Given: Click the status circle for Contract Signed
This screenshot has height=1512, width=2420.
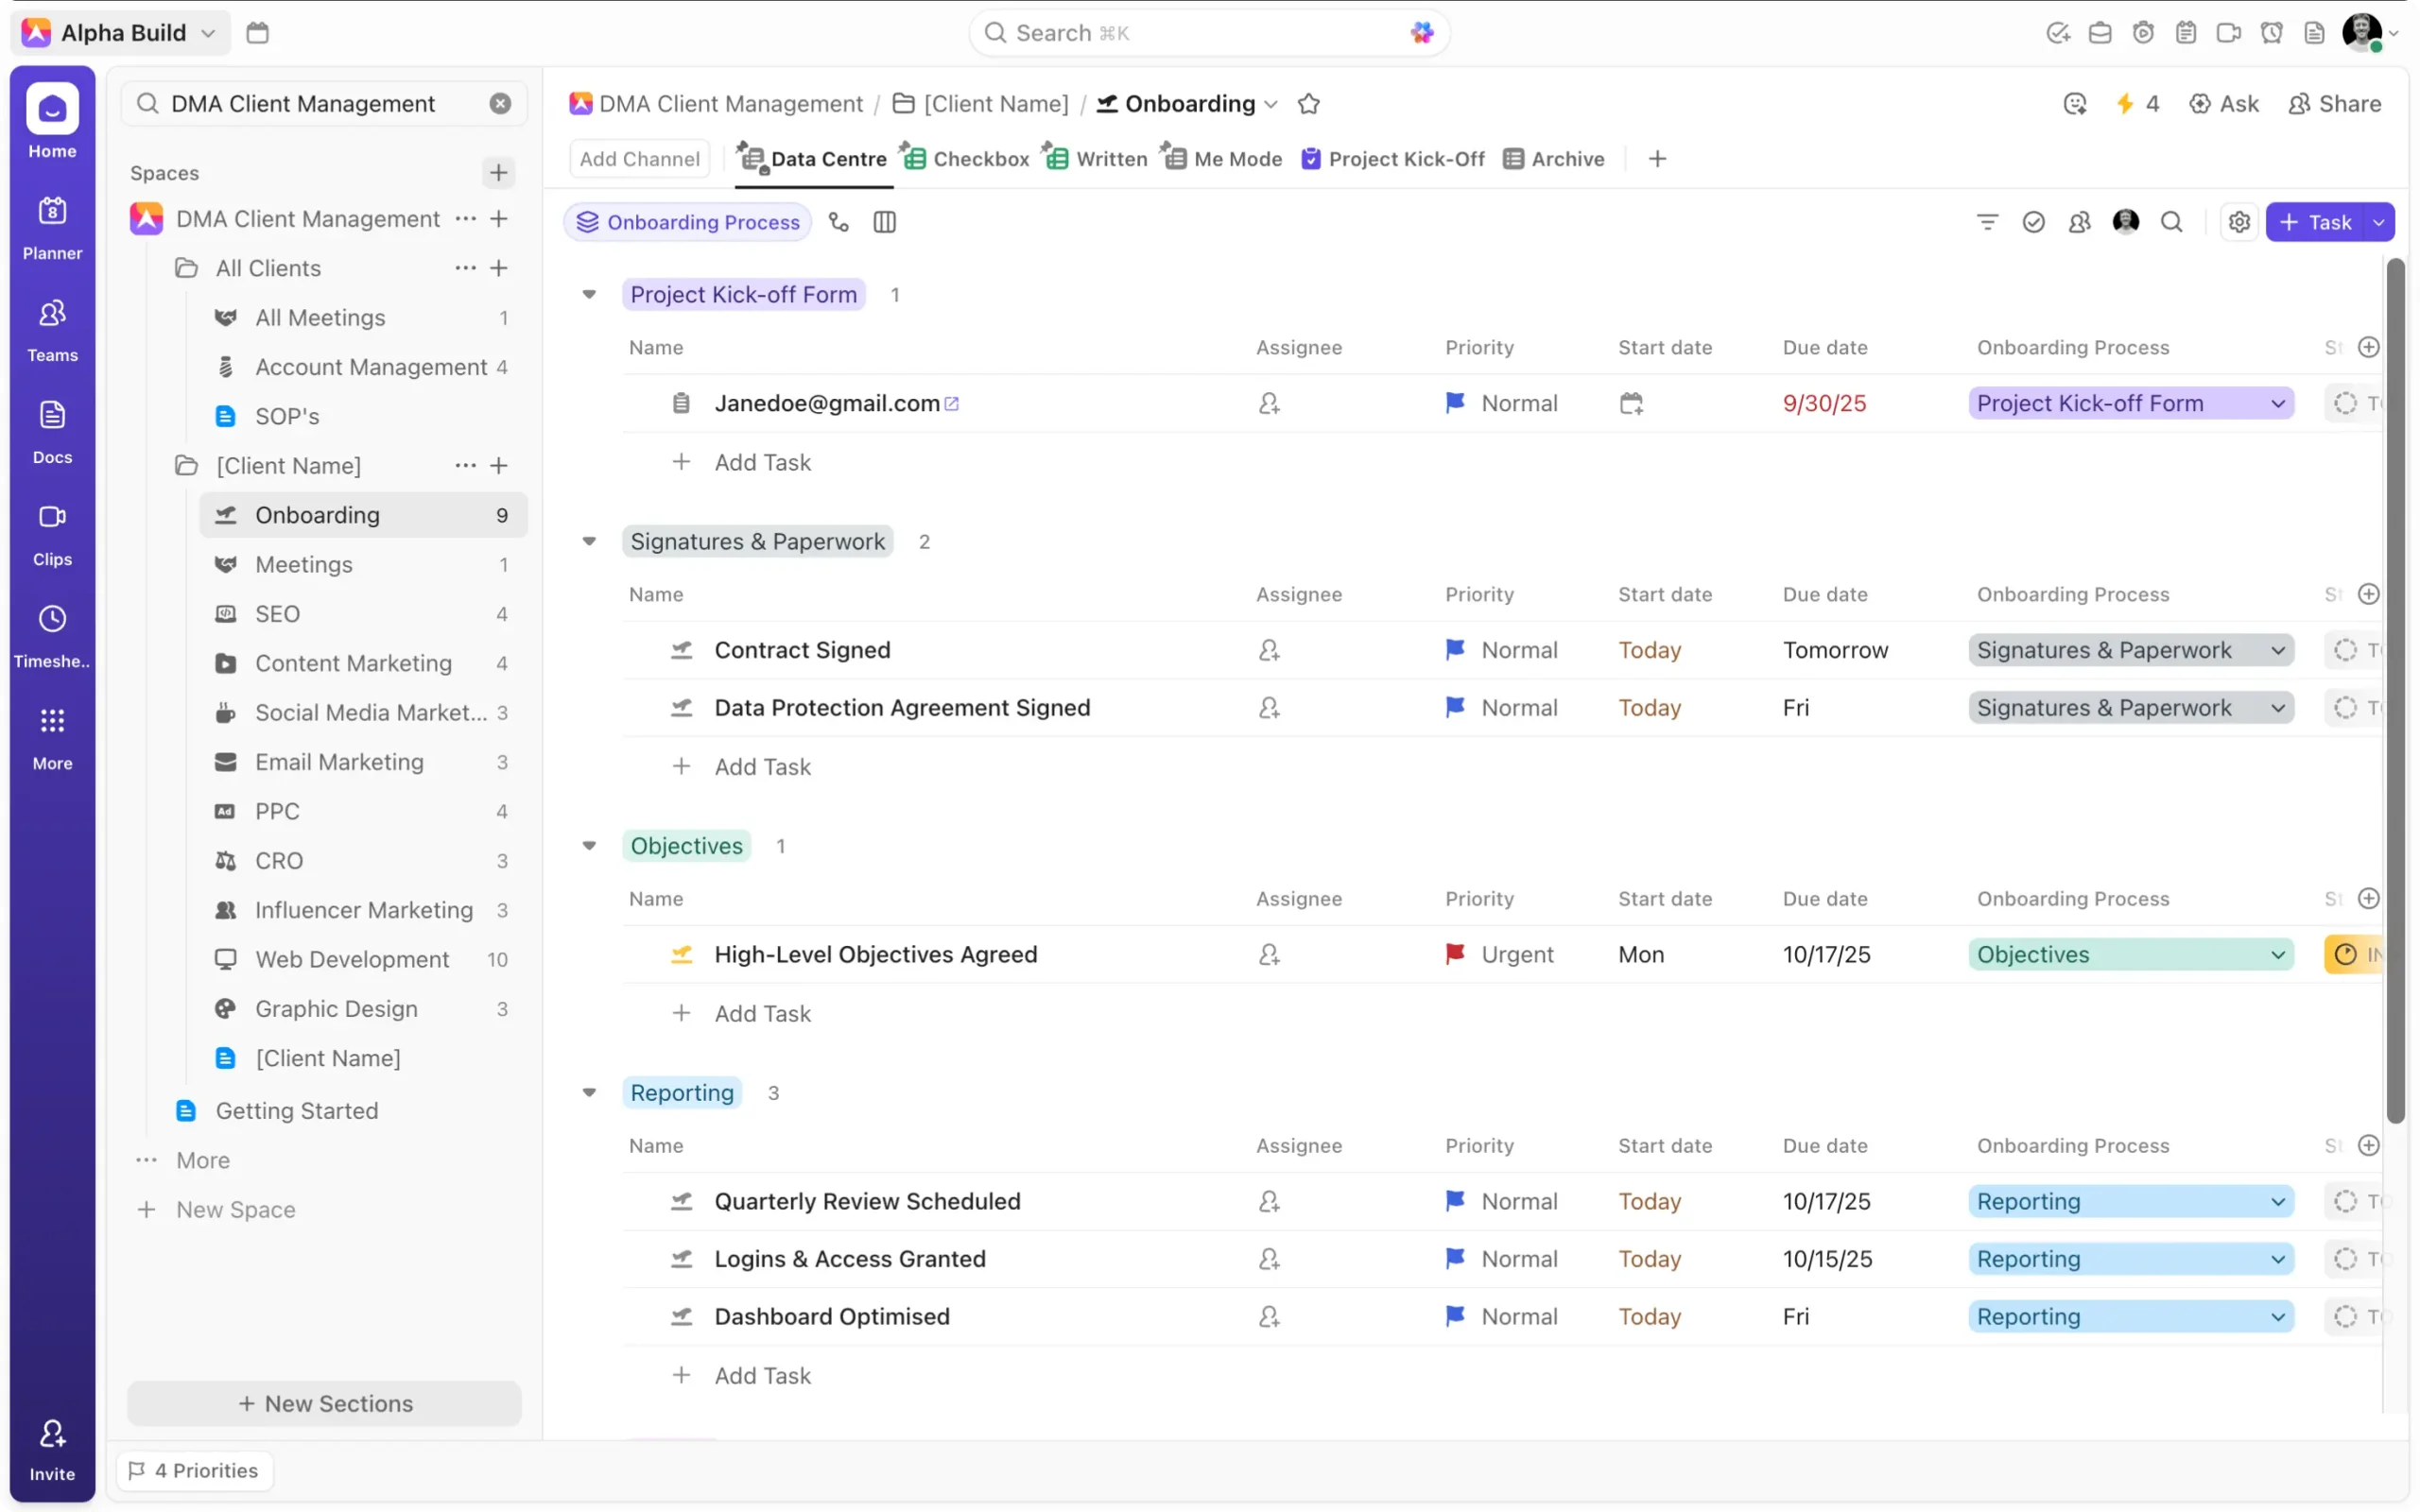Looking at the screenshot, I should [2345, 650].
